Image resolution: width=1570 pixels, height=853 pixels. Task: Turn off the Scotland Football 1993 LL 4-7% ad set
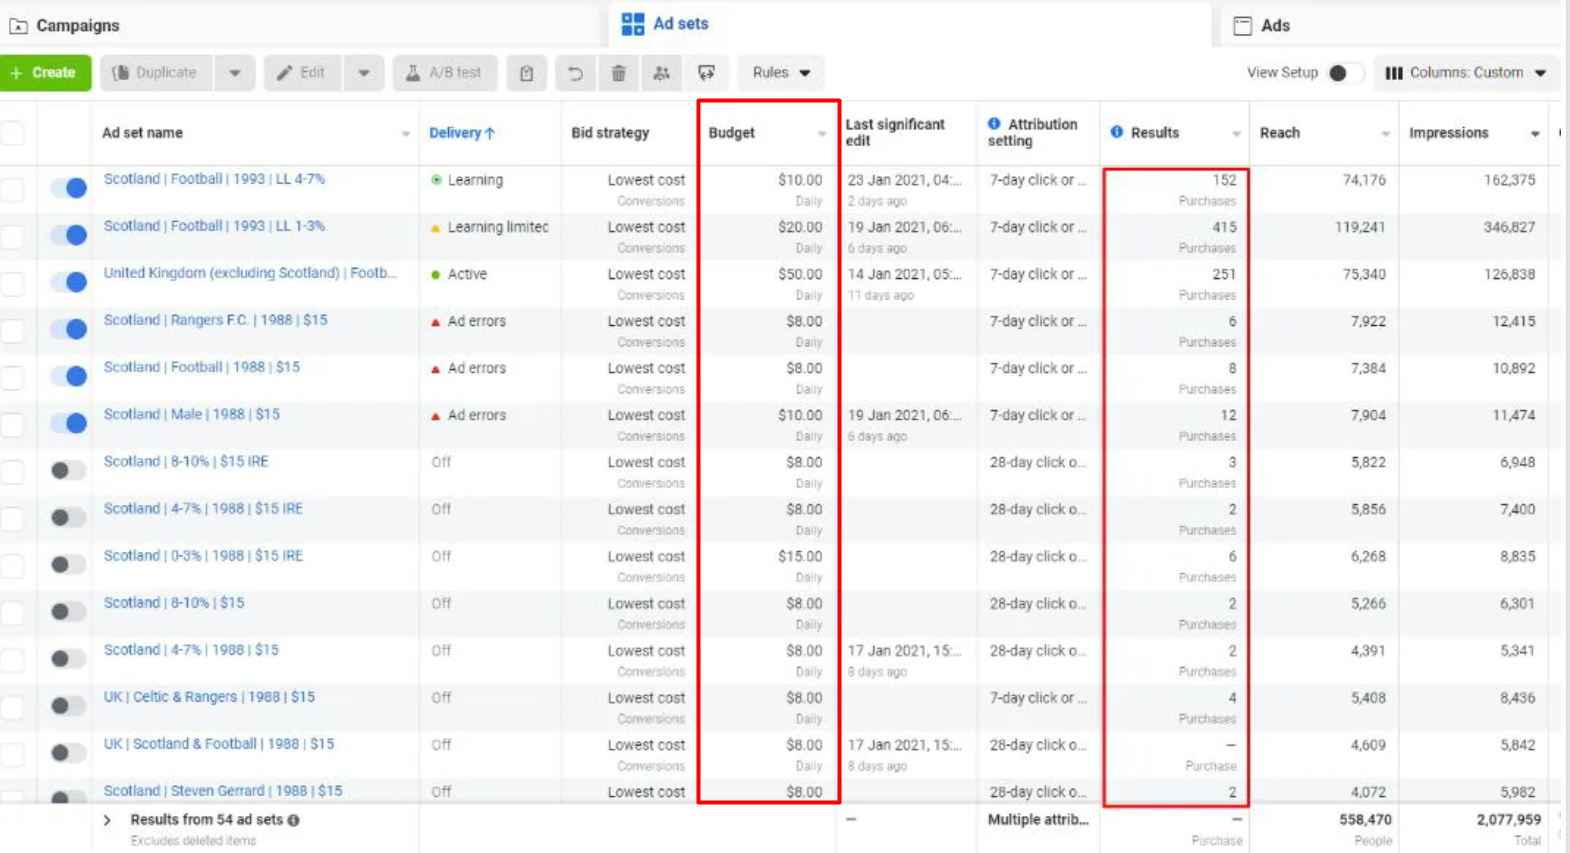69,187
